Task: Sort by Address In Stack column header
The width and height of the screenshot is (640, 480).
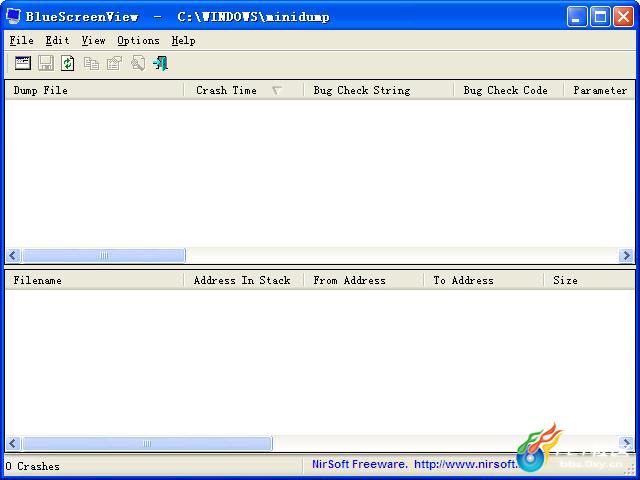Action: pyautogui.click(x=244, y=280)
